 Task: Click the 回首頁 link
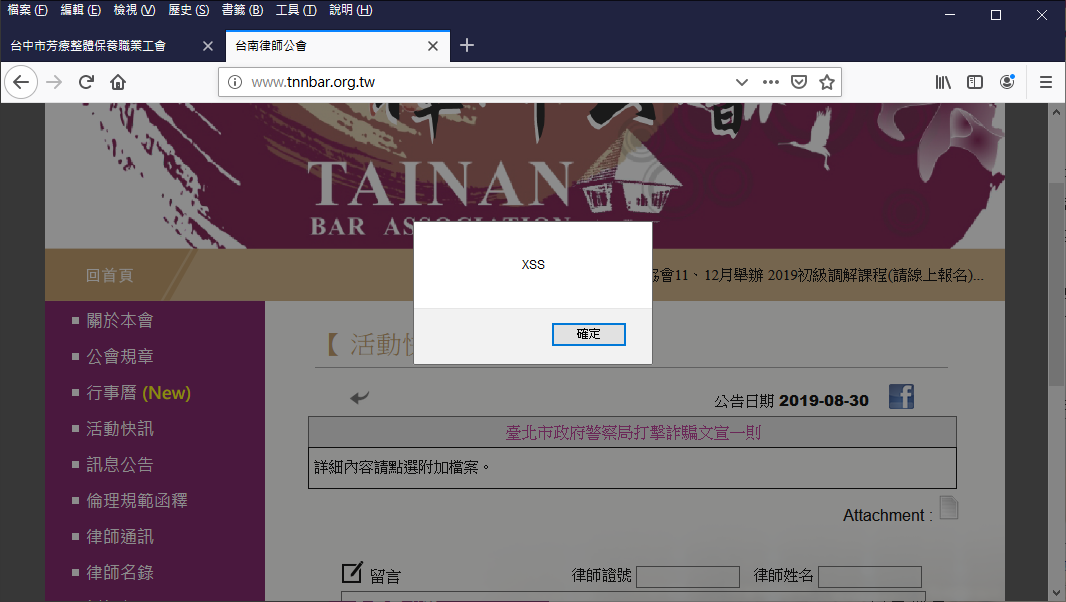pos(109,275)
